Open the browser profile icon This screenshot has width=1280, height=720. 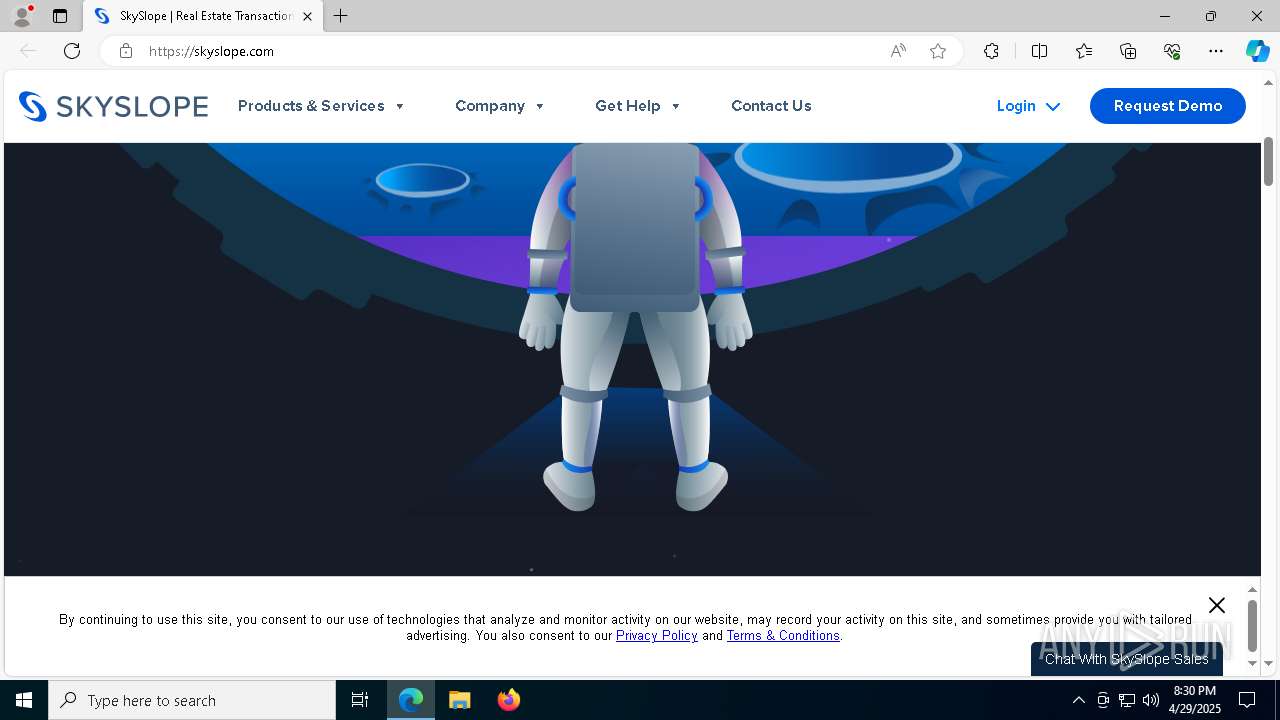22,16
